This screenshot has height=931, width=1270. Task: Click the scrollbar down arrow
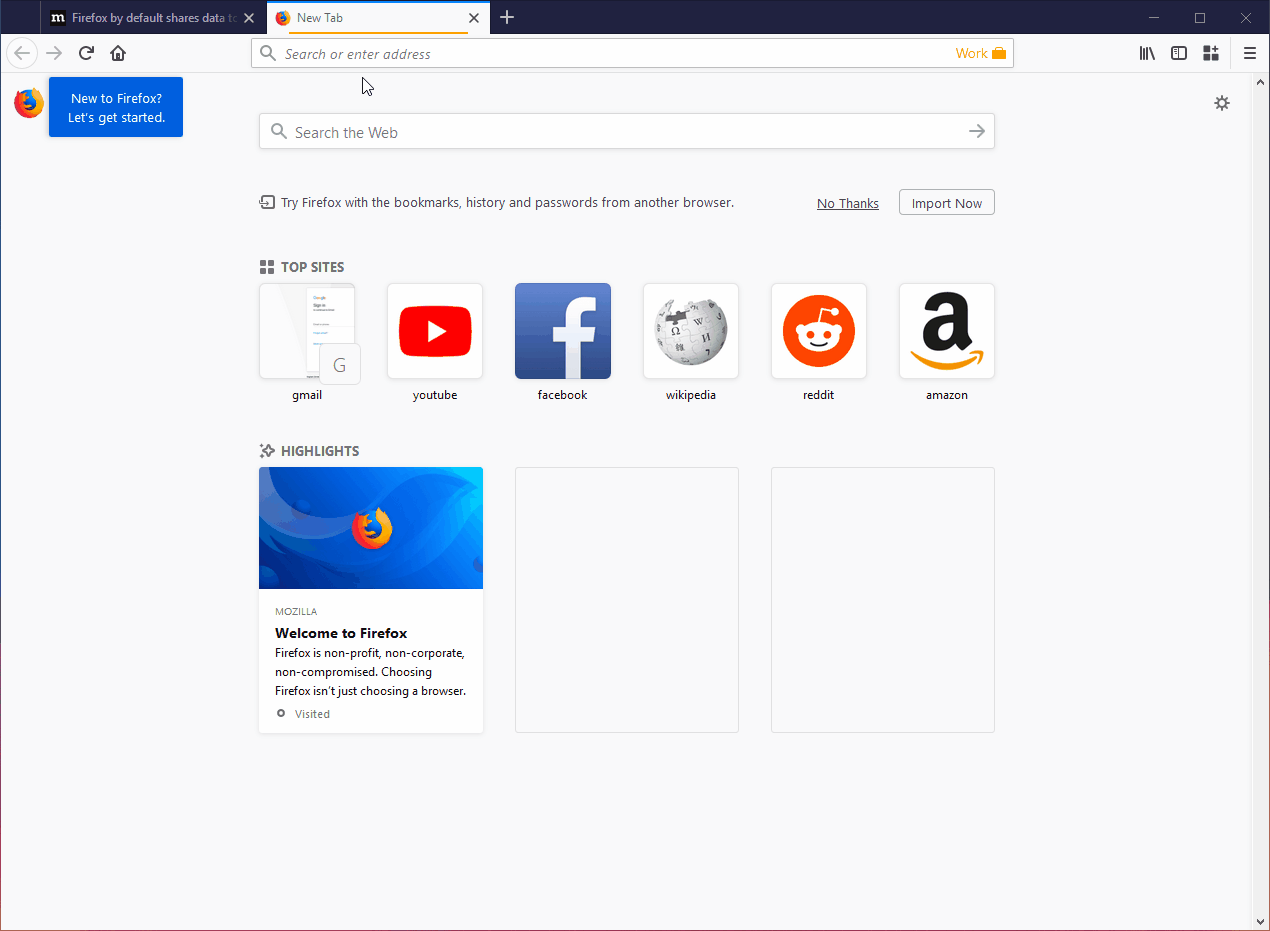[x=1263, y=921]
